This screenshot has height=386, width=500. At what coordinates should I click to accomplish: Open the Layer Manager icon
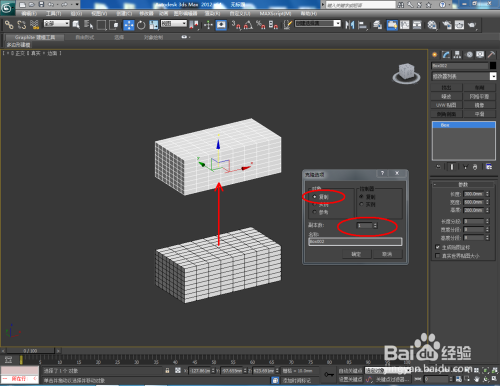(377, 25)
